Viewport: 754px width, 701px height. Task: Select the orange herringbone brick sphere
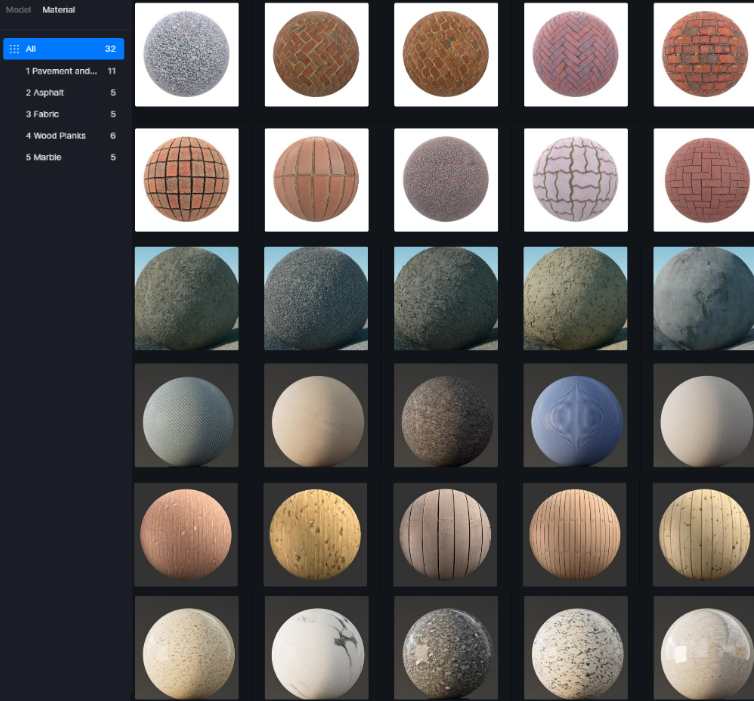point(316,55)
